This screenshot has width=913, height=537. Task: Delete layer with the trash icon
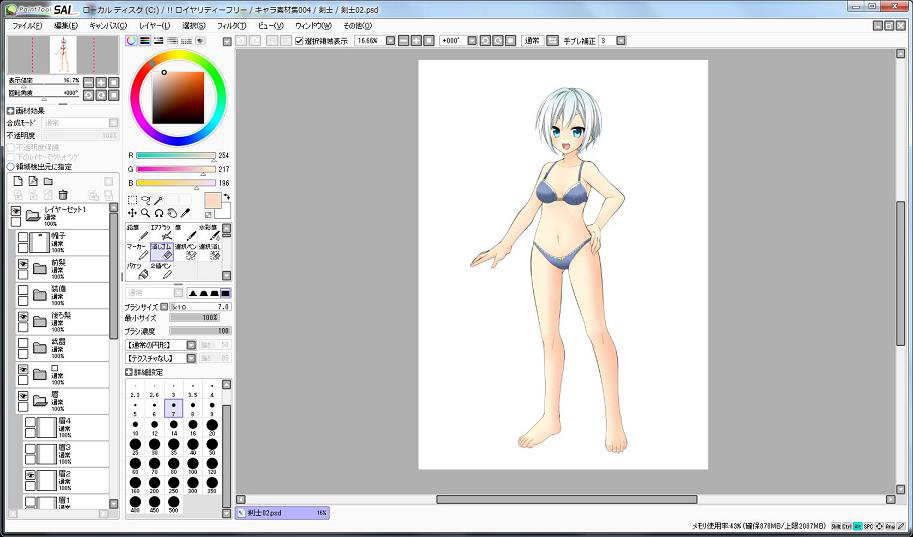point(63,195)
